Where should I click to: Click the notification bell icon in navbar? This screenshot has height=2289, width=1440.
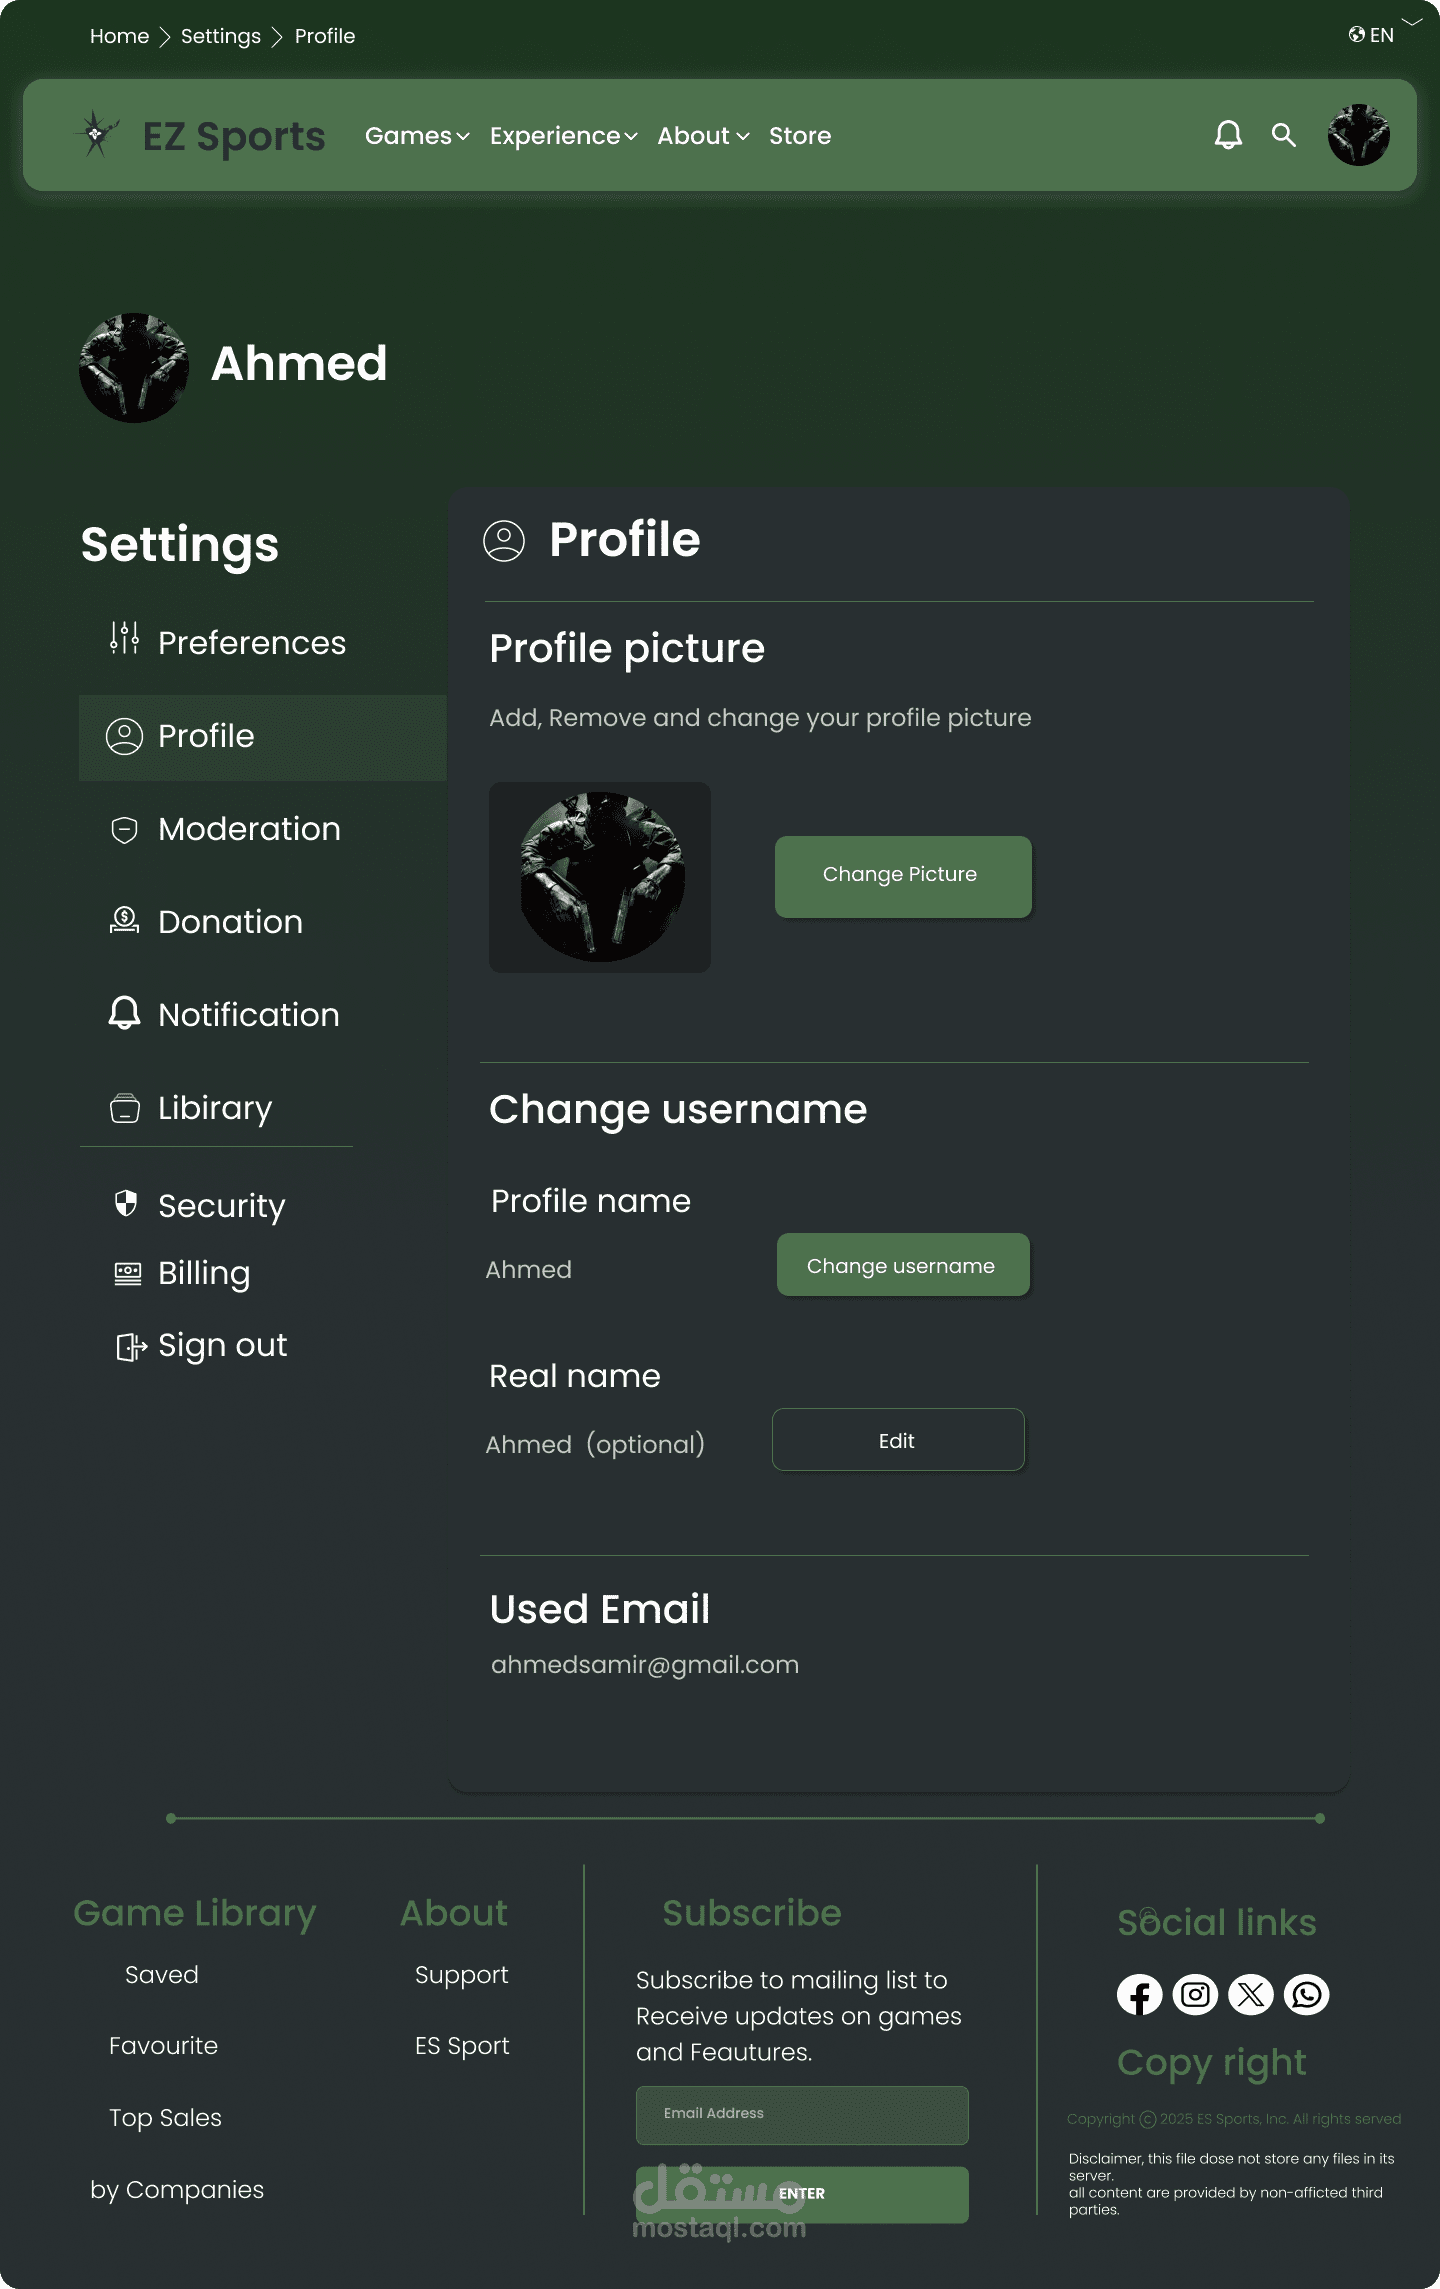1228,135
